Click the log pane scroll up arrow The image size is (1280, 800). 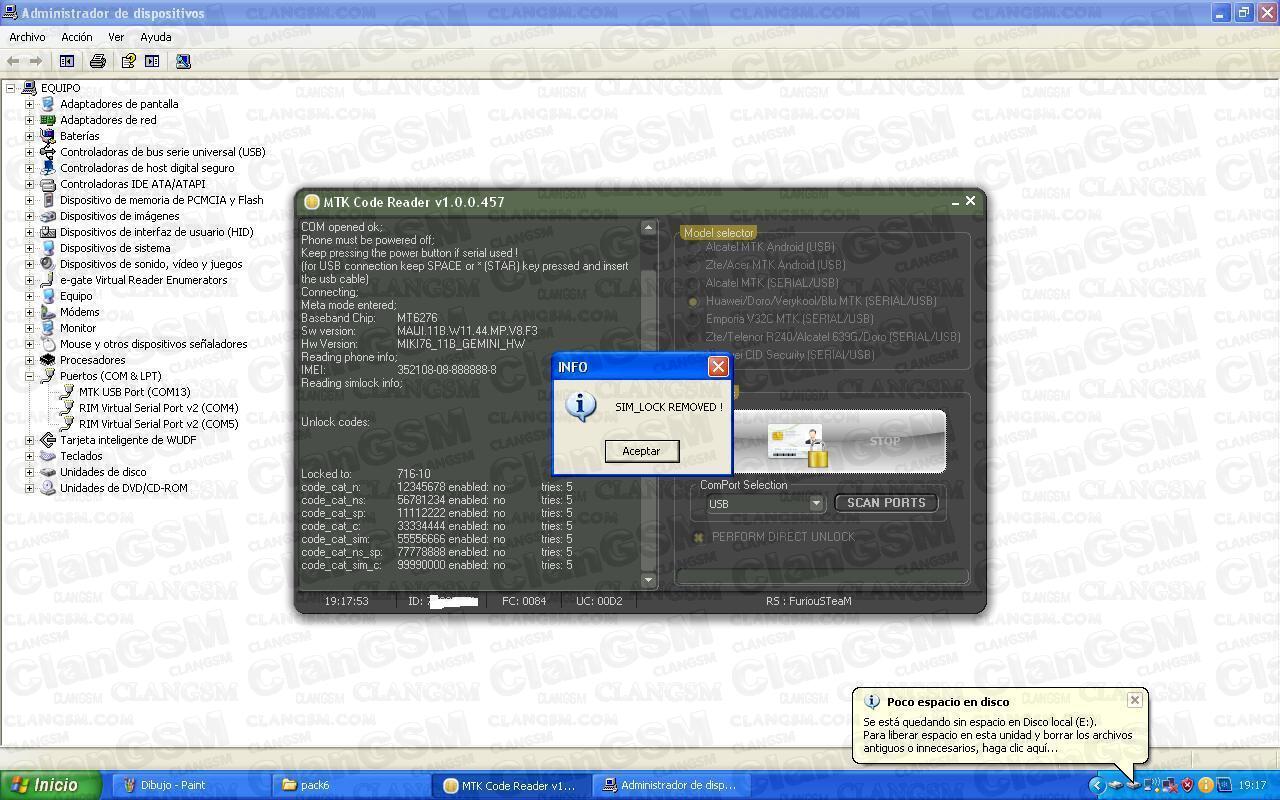tap(648, 228)
